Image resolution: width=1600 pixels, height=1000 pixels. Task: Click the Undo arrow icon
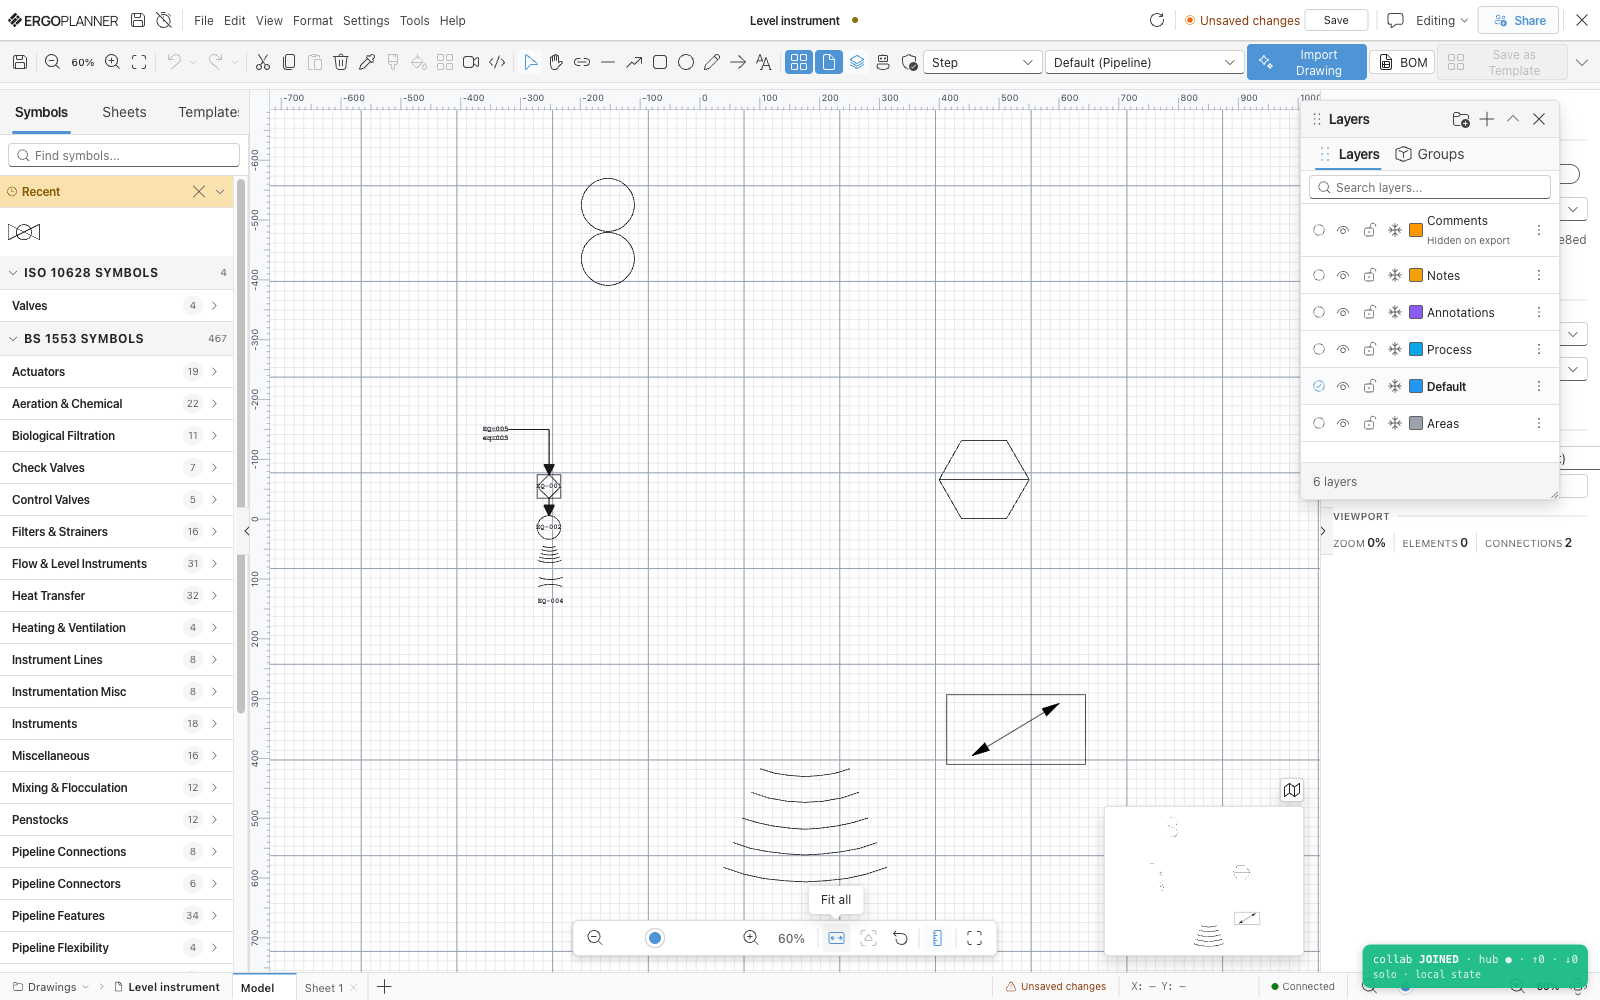(x=174, y=62)
